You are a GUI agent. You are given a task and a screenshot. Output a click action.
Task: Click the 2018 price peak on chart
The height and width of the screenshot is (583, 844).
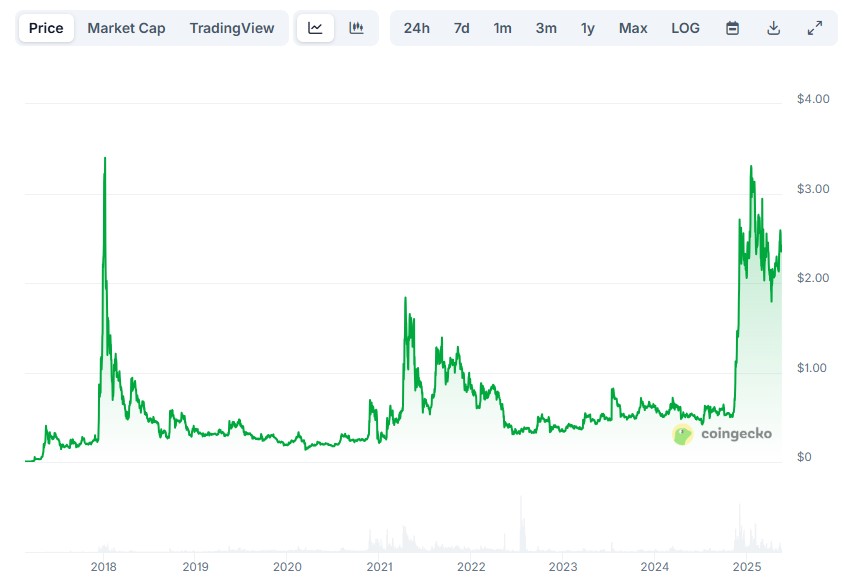105,158
